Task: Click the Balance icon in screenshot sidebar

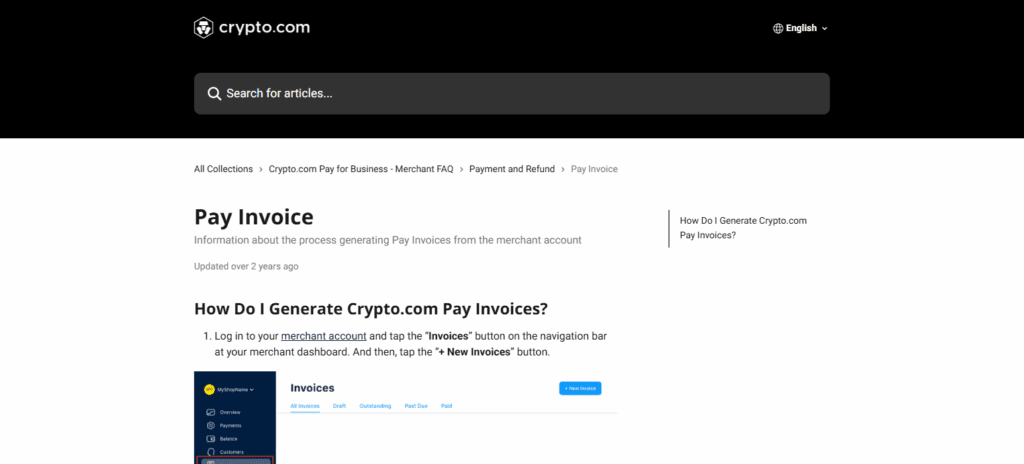Action: [210, 439]
